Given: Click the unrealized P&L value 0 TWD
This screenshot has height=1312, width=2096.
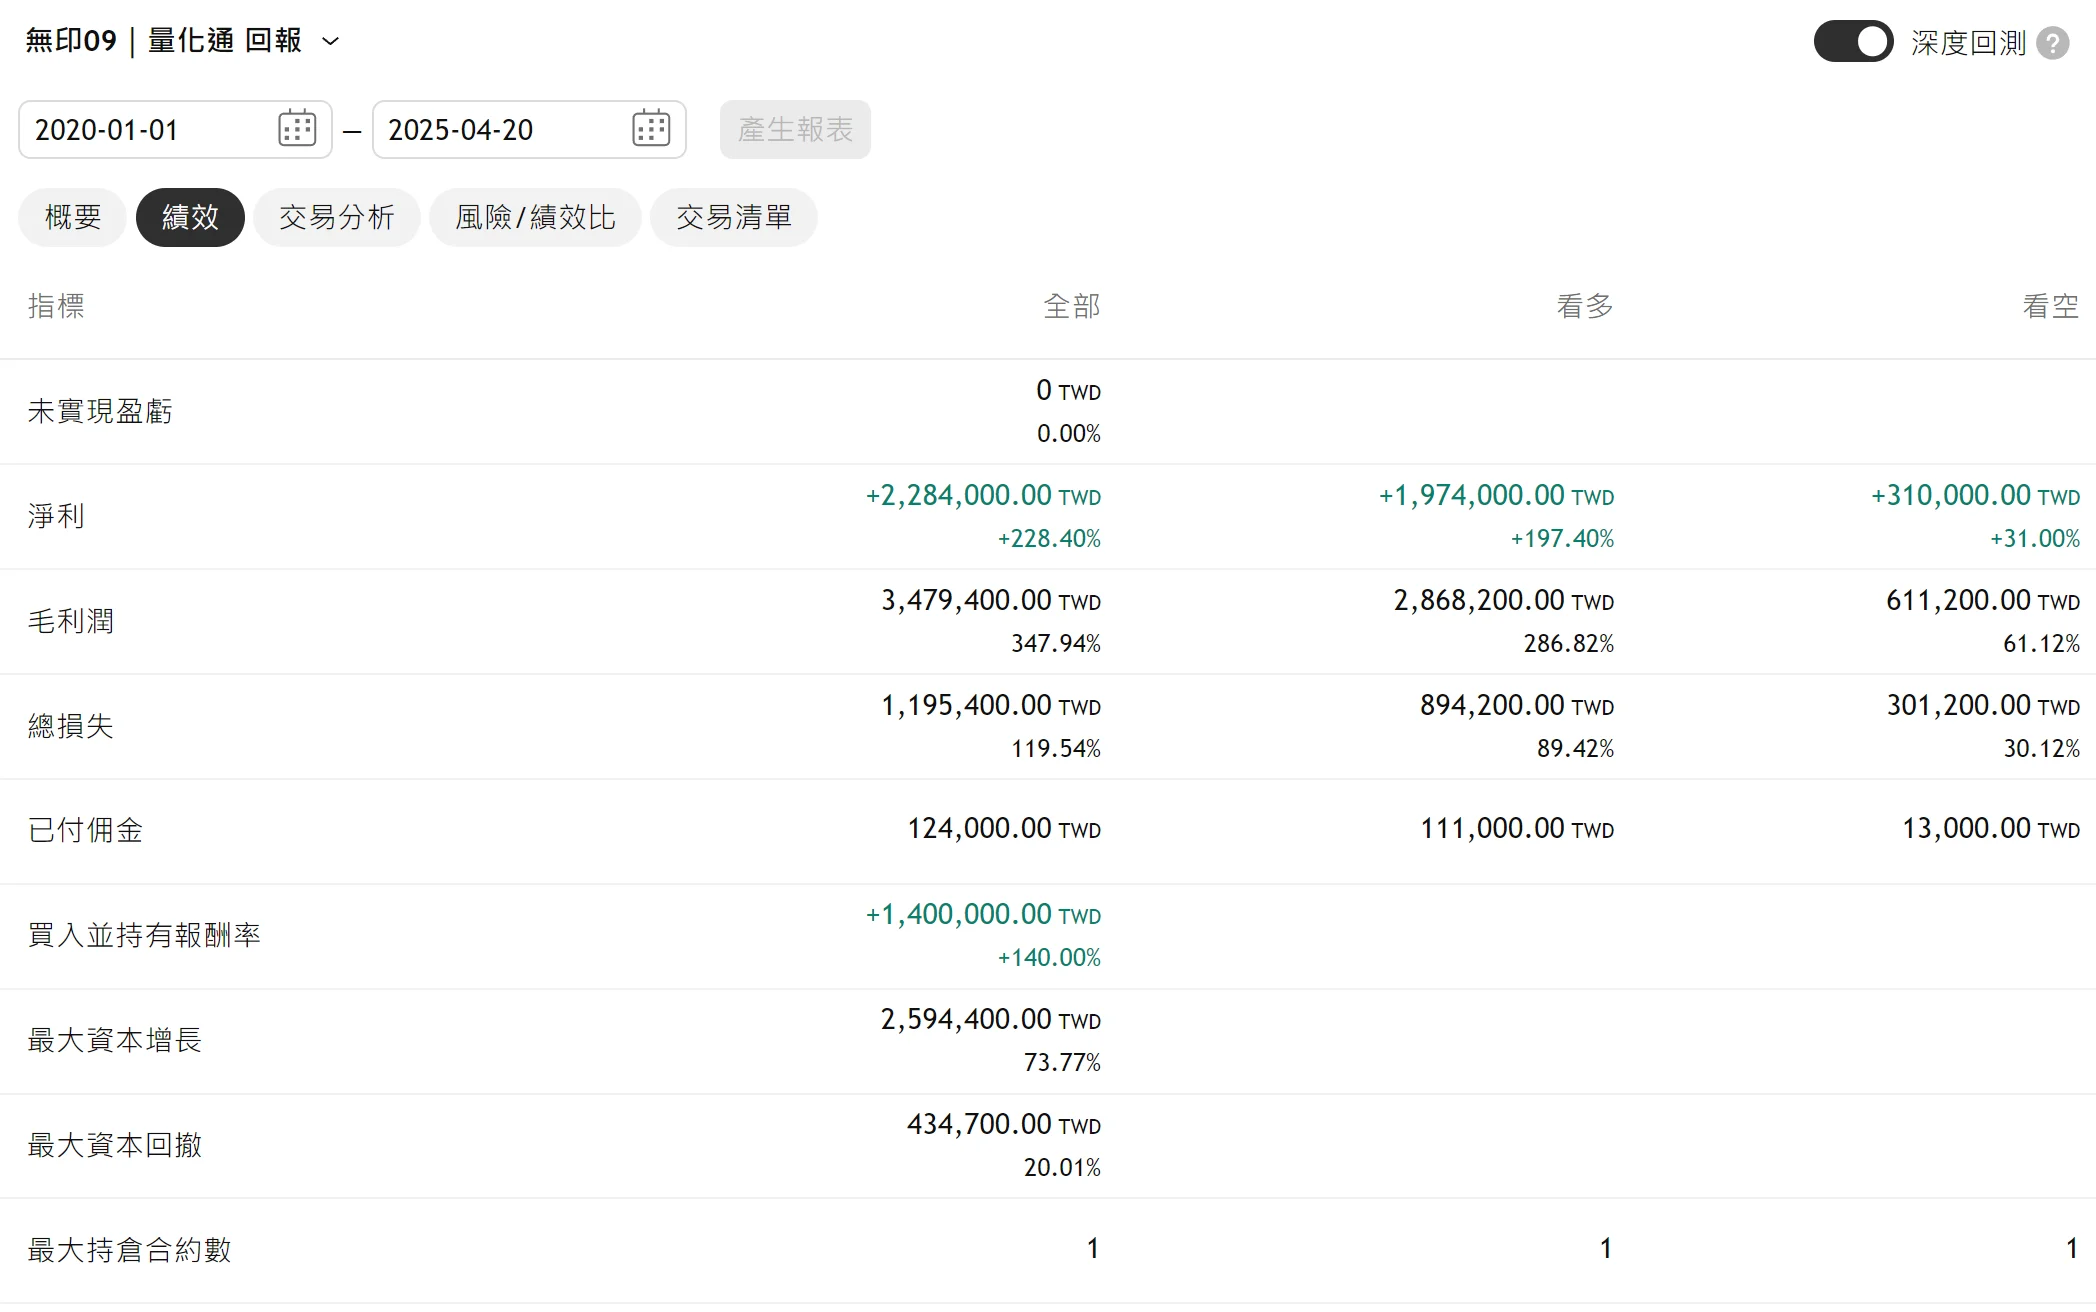Looking at the screenshot, I should (x=1068, y=390).
